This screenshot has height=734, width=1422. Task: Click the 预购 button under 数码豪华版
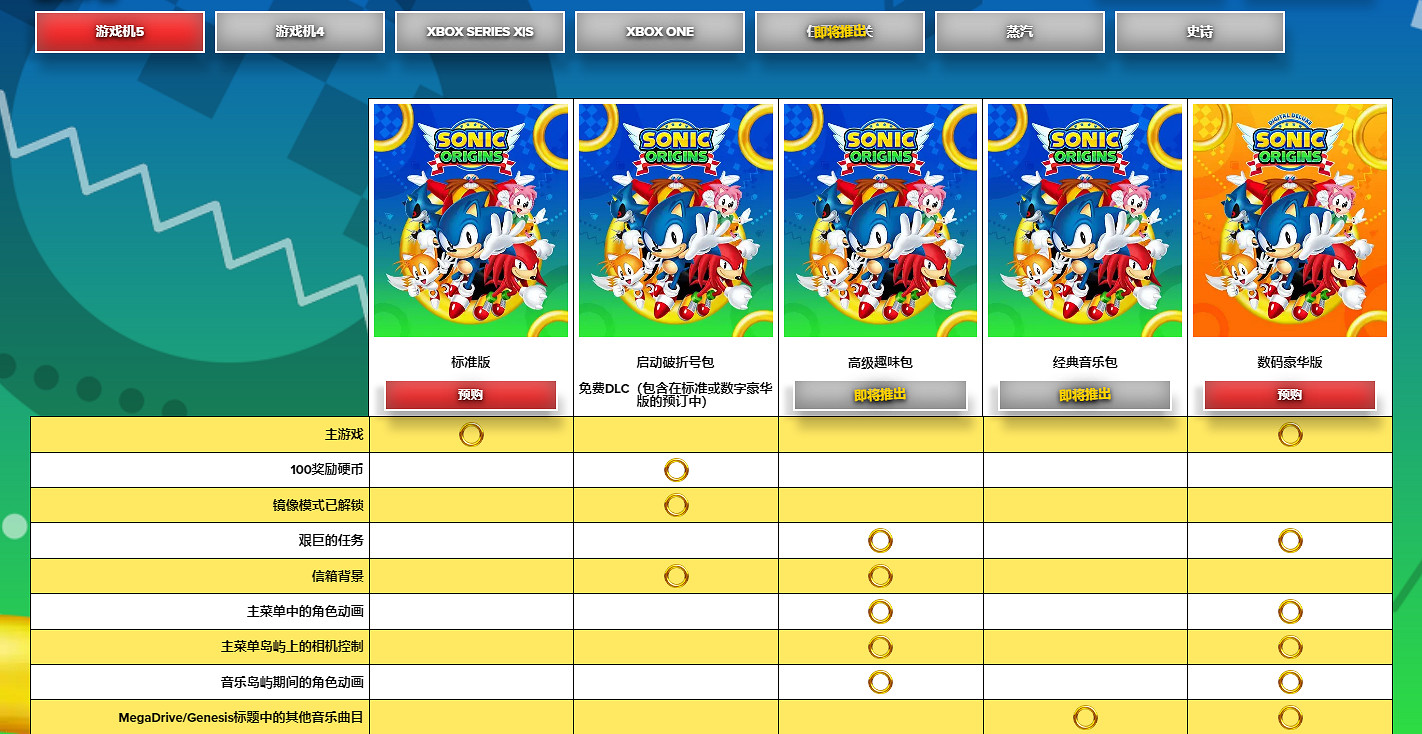coord(1289,395)
